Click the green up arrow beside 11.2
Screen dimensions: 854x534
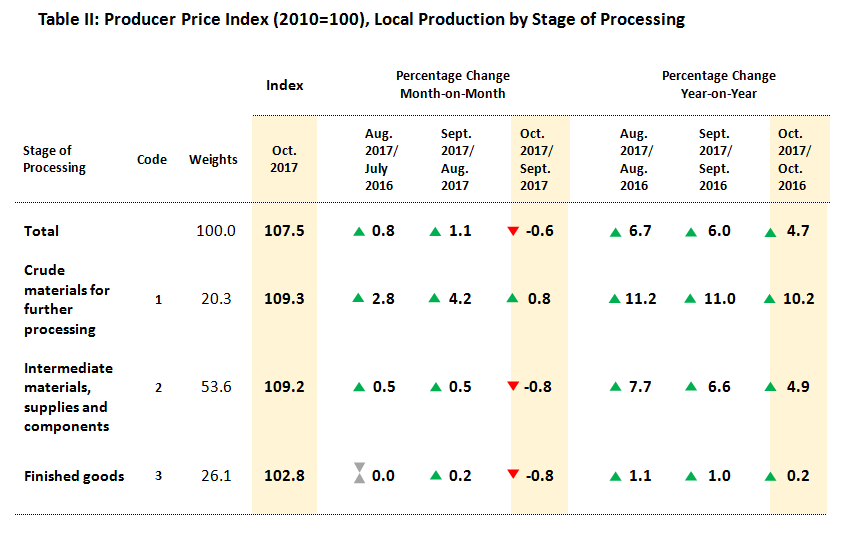coord(616,299)
